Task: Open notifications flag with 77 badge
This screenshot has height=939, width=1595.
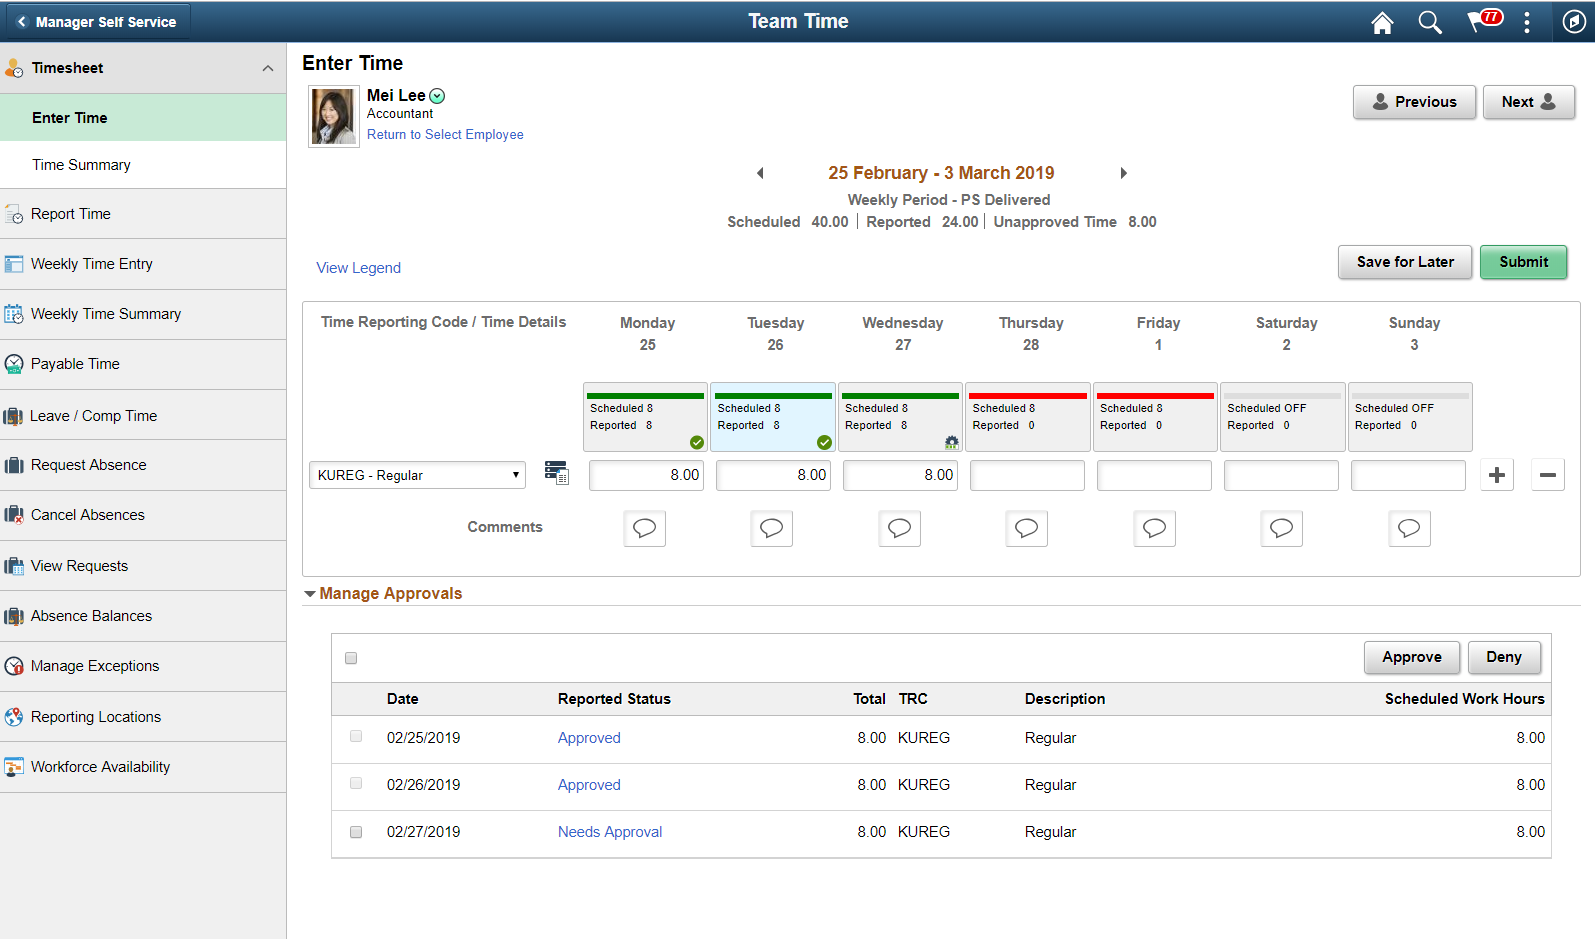Action: pyautogui.click(x=1484, y=21)
